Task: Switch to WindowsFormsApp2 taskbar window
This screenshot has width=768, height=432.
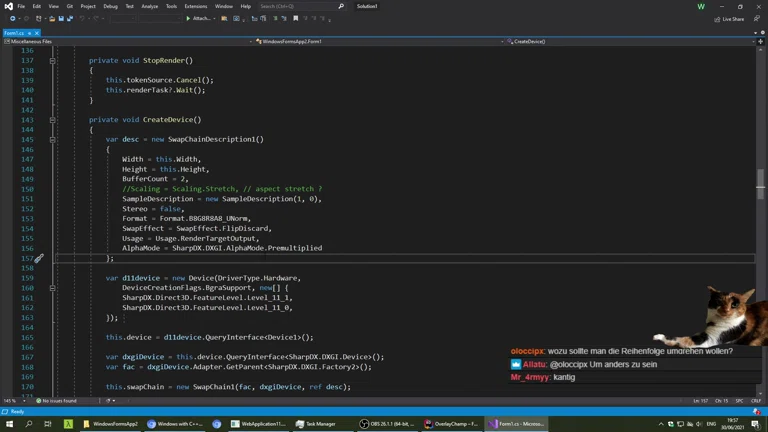Action: [110, 424]
